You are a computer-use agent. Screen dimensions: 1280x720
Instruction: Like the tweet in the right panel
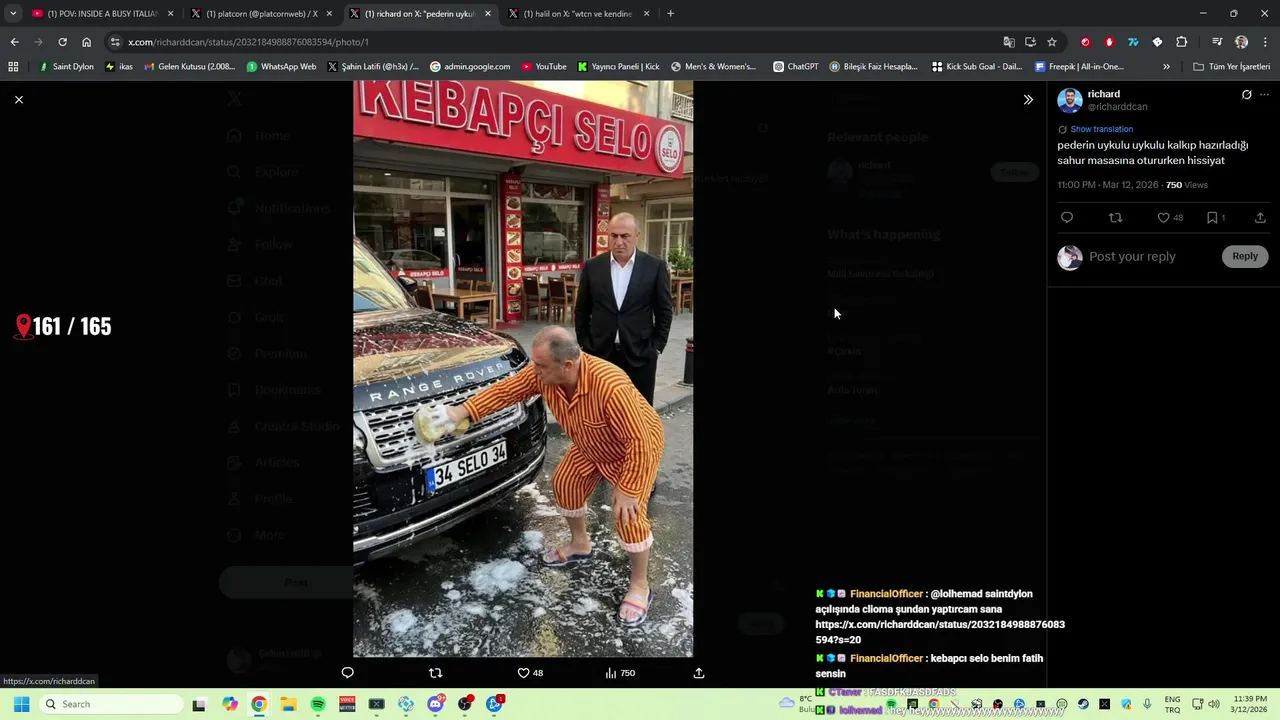click(1170, 217)
